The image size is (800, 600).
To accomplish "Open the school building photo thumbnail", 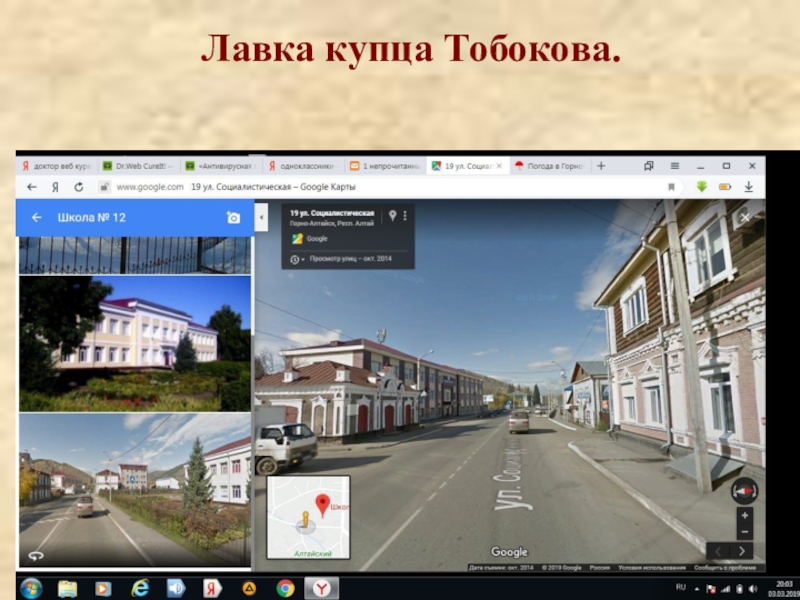I will (x=135, y=344).
